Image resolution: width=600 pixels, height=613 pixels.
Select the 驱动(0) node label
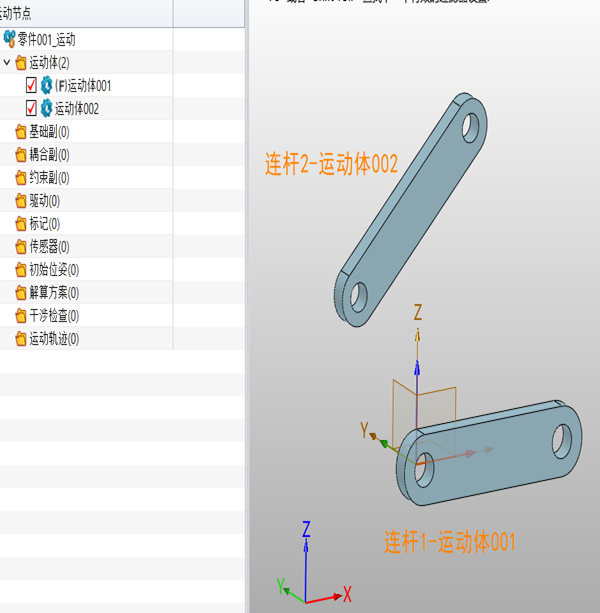click(45, 201)
